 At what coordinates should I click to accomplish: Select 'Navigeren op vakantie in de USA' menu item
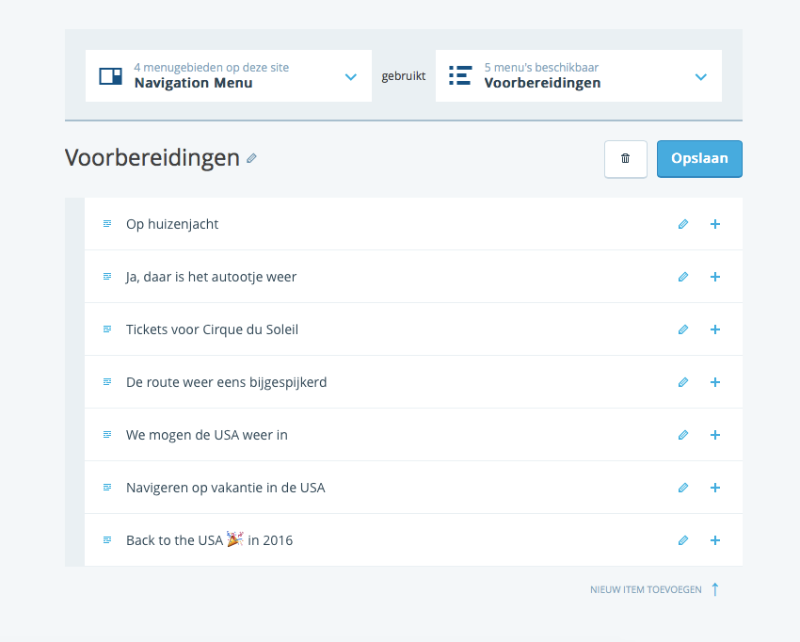225,488
